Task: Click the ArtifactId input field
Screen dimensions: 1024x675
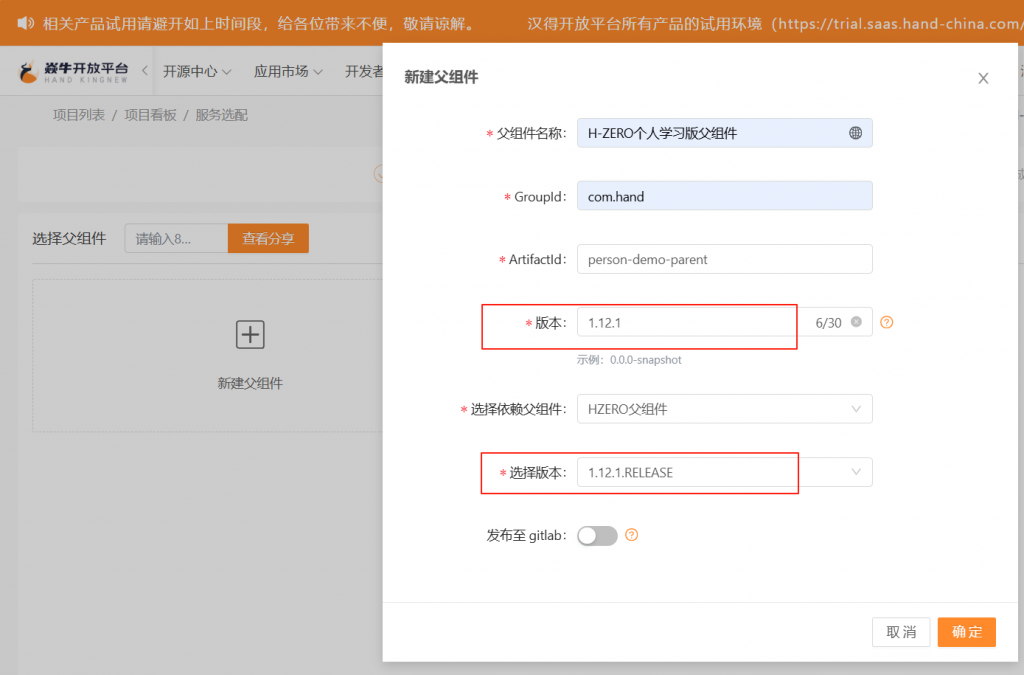Action: [x=724, y=259]
